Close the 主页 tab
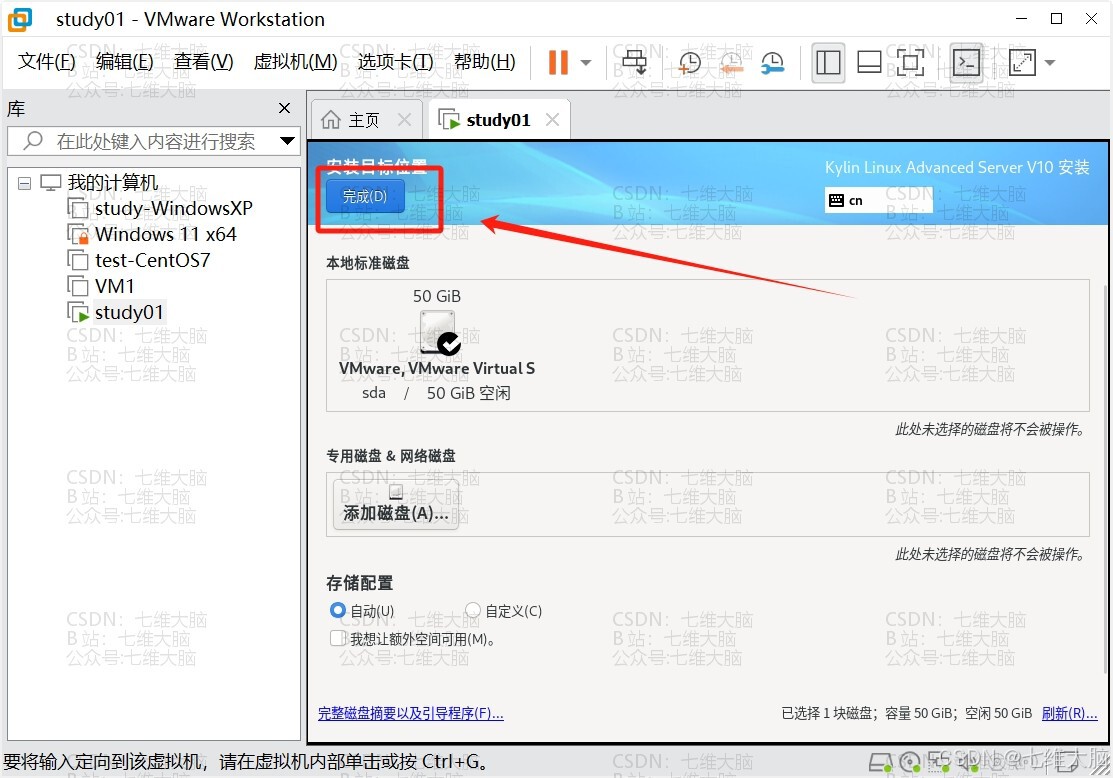The image size is (1113, 778). pos(404,120)
